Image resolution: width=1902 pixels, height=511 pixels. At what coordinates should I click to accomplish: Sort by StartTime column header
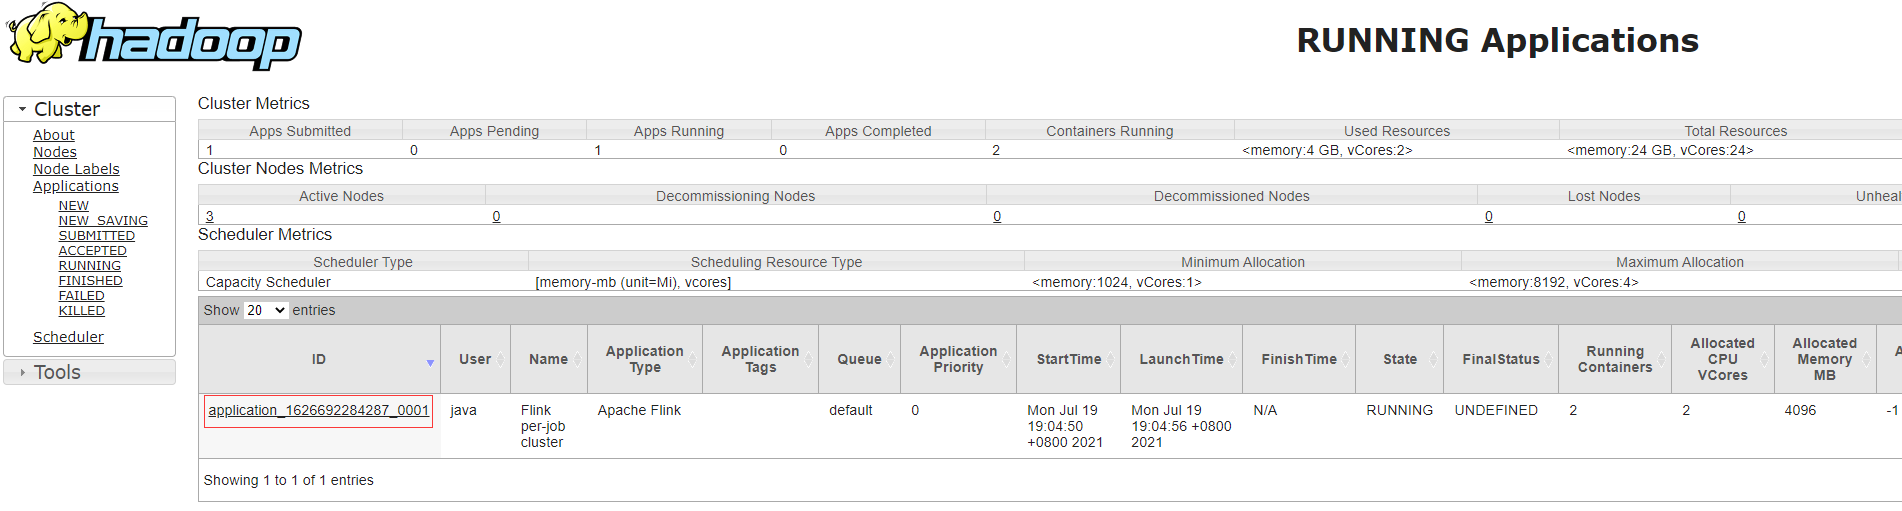point(1068,359)
